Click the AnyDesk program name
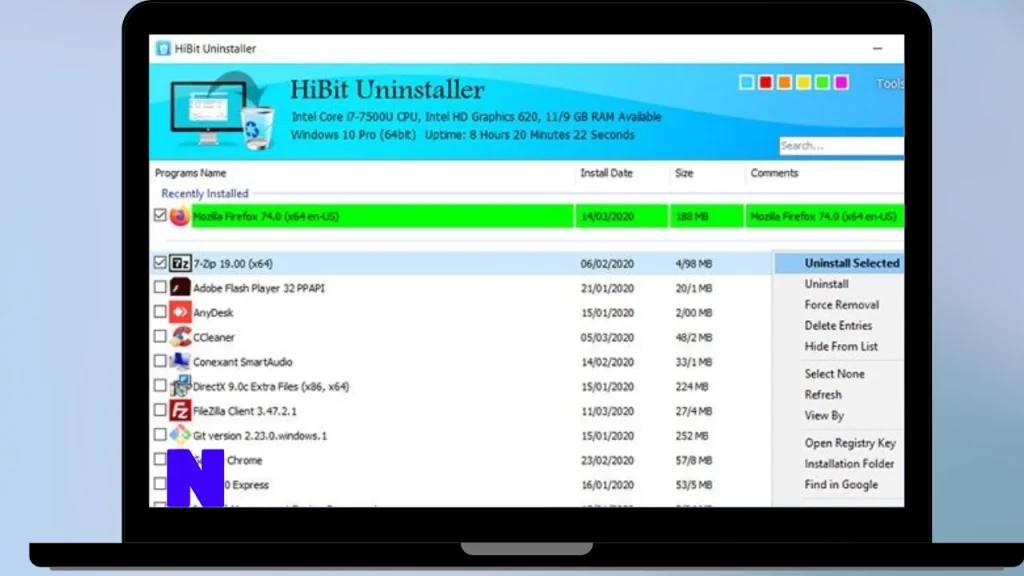 [213, 313]
